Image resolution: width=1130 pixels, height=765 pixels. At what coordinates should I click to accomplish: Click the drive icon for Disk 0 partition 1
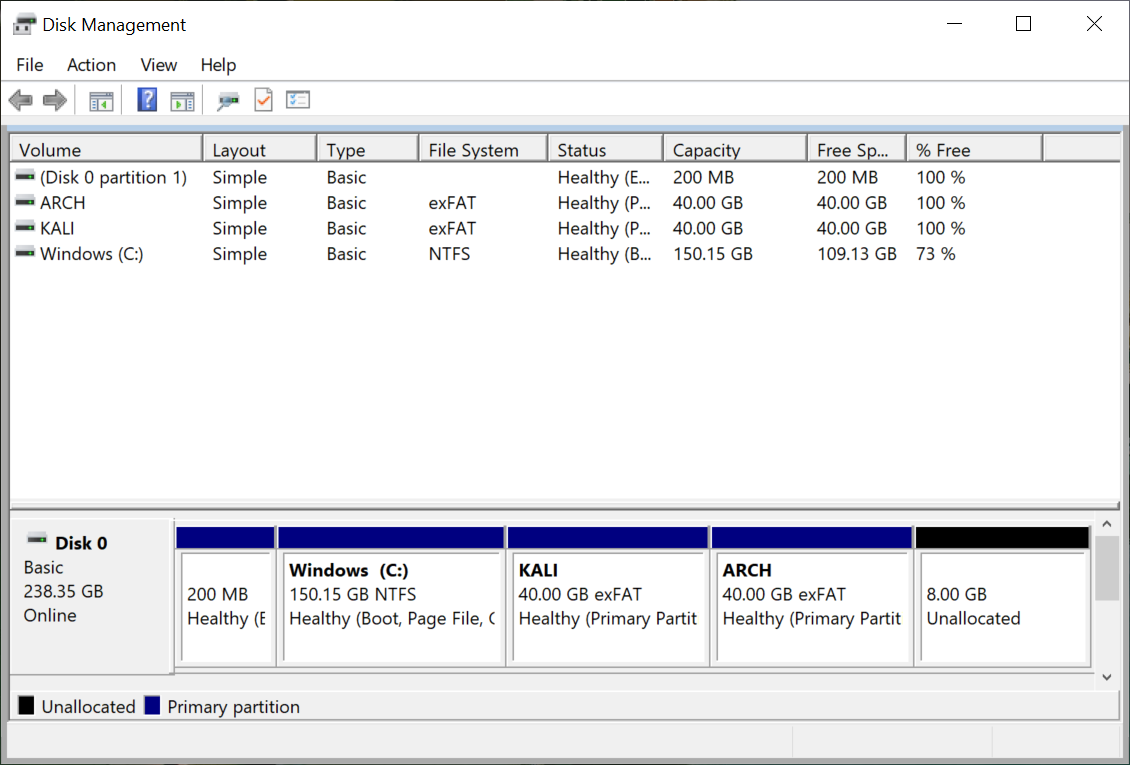[25, 176]
